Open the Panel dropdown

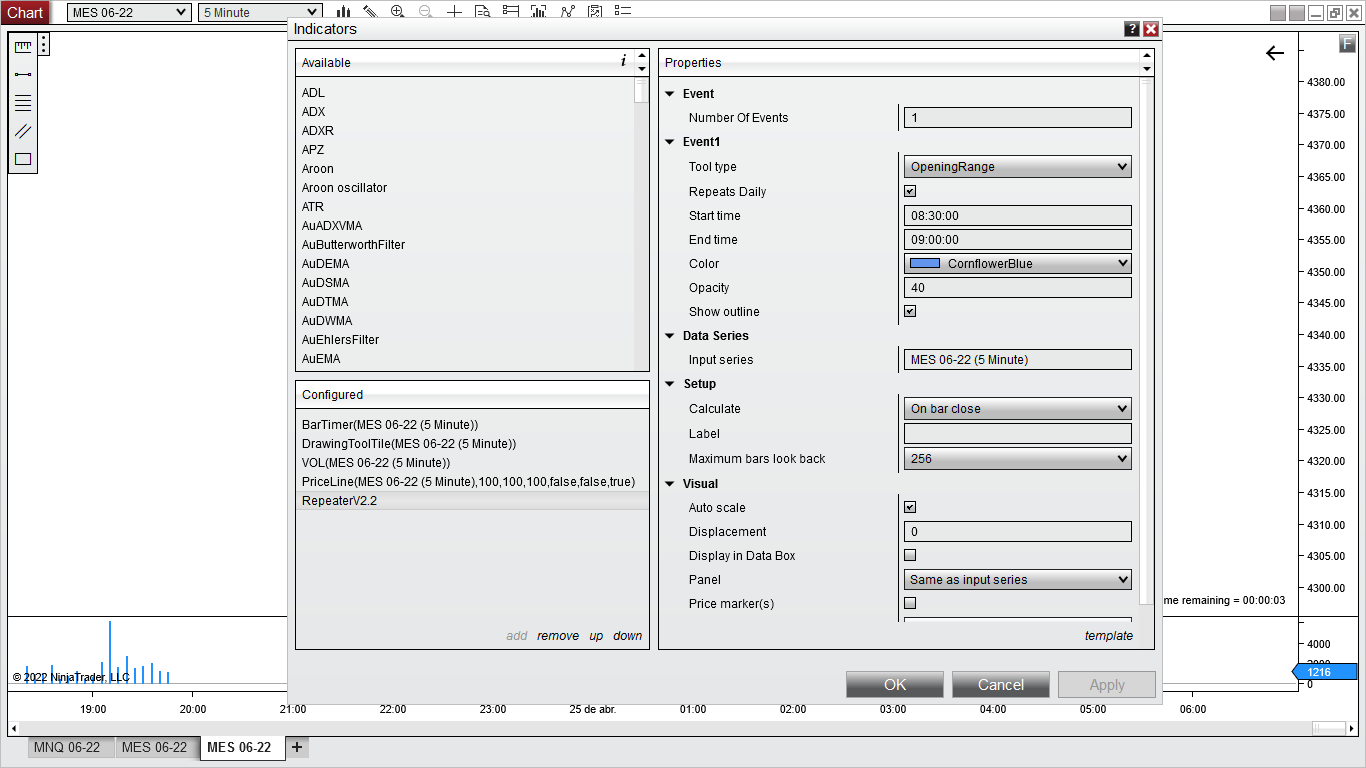1018,580
